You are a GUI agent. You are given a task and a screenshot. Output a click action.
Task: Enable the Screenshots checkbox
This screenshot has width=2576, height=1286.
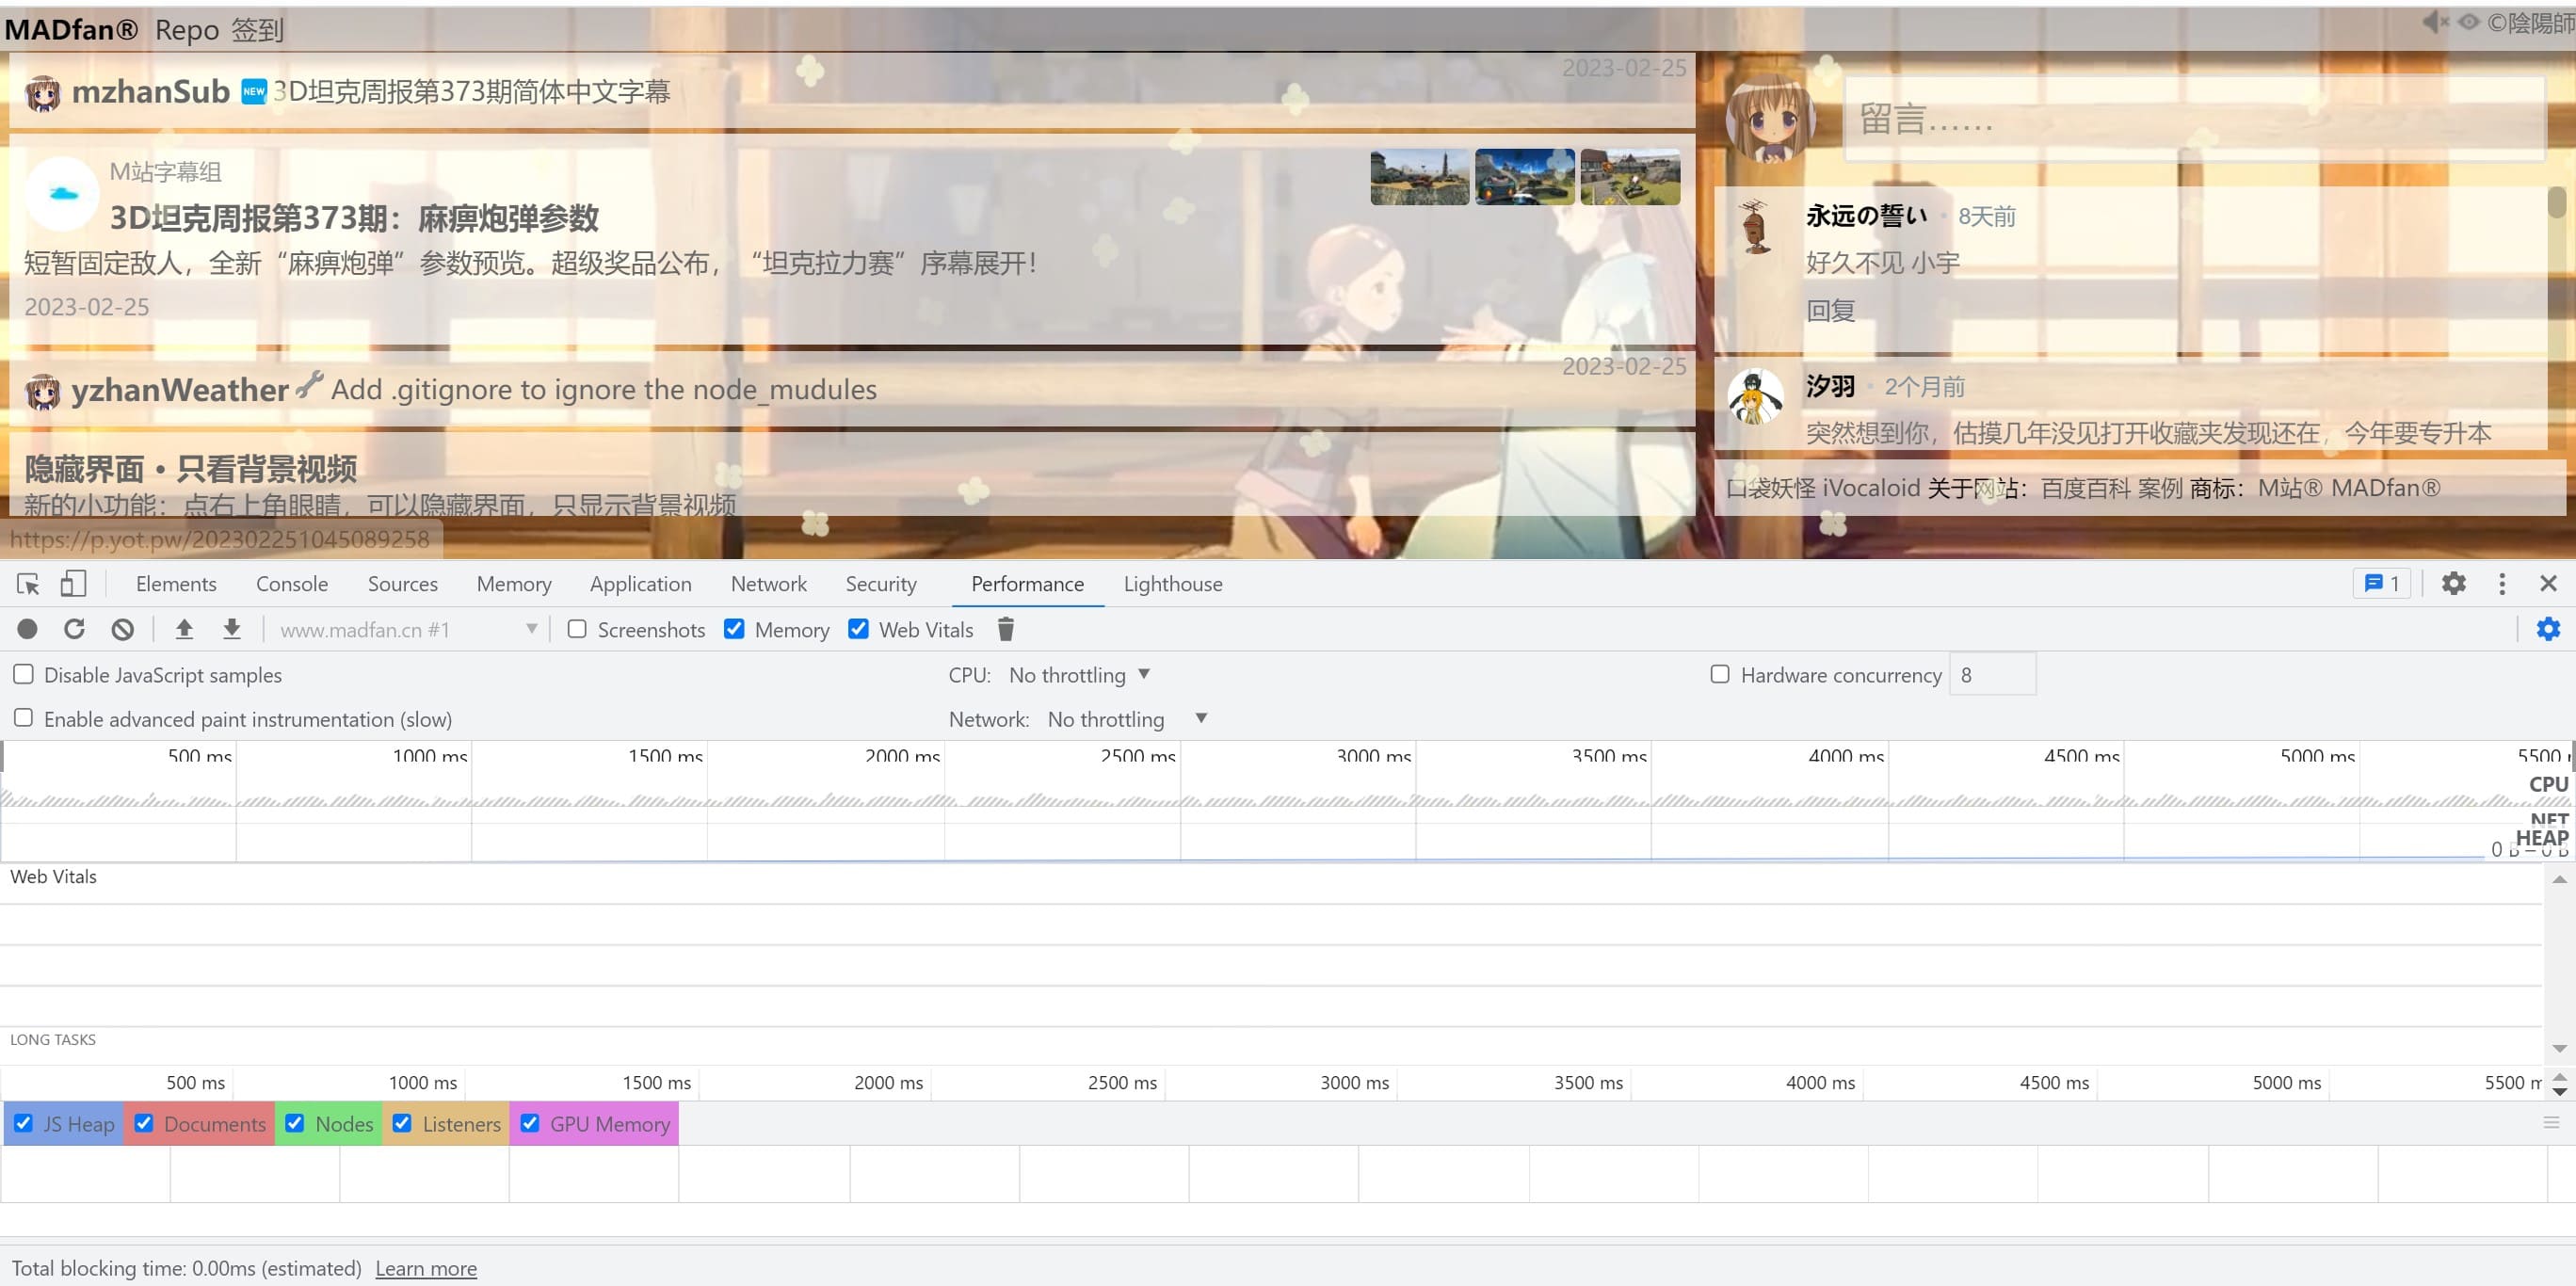(x=577, y=629)
